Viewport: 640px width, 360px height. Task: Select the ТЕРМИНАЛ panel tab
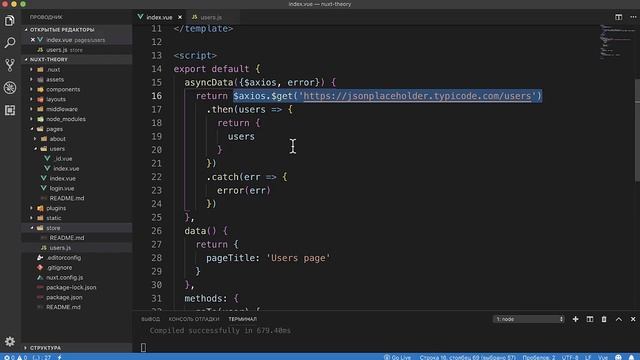pyautogui.click(x=242, y=319)
